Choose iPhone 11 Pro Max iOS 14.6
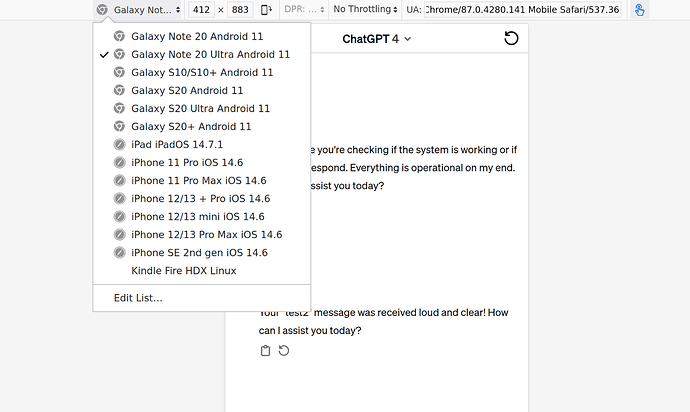Image resolution: width=690 pixels, height=412 pixels. [202, 180]
